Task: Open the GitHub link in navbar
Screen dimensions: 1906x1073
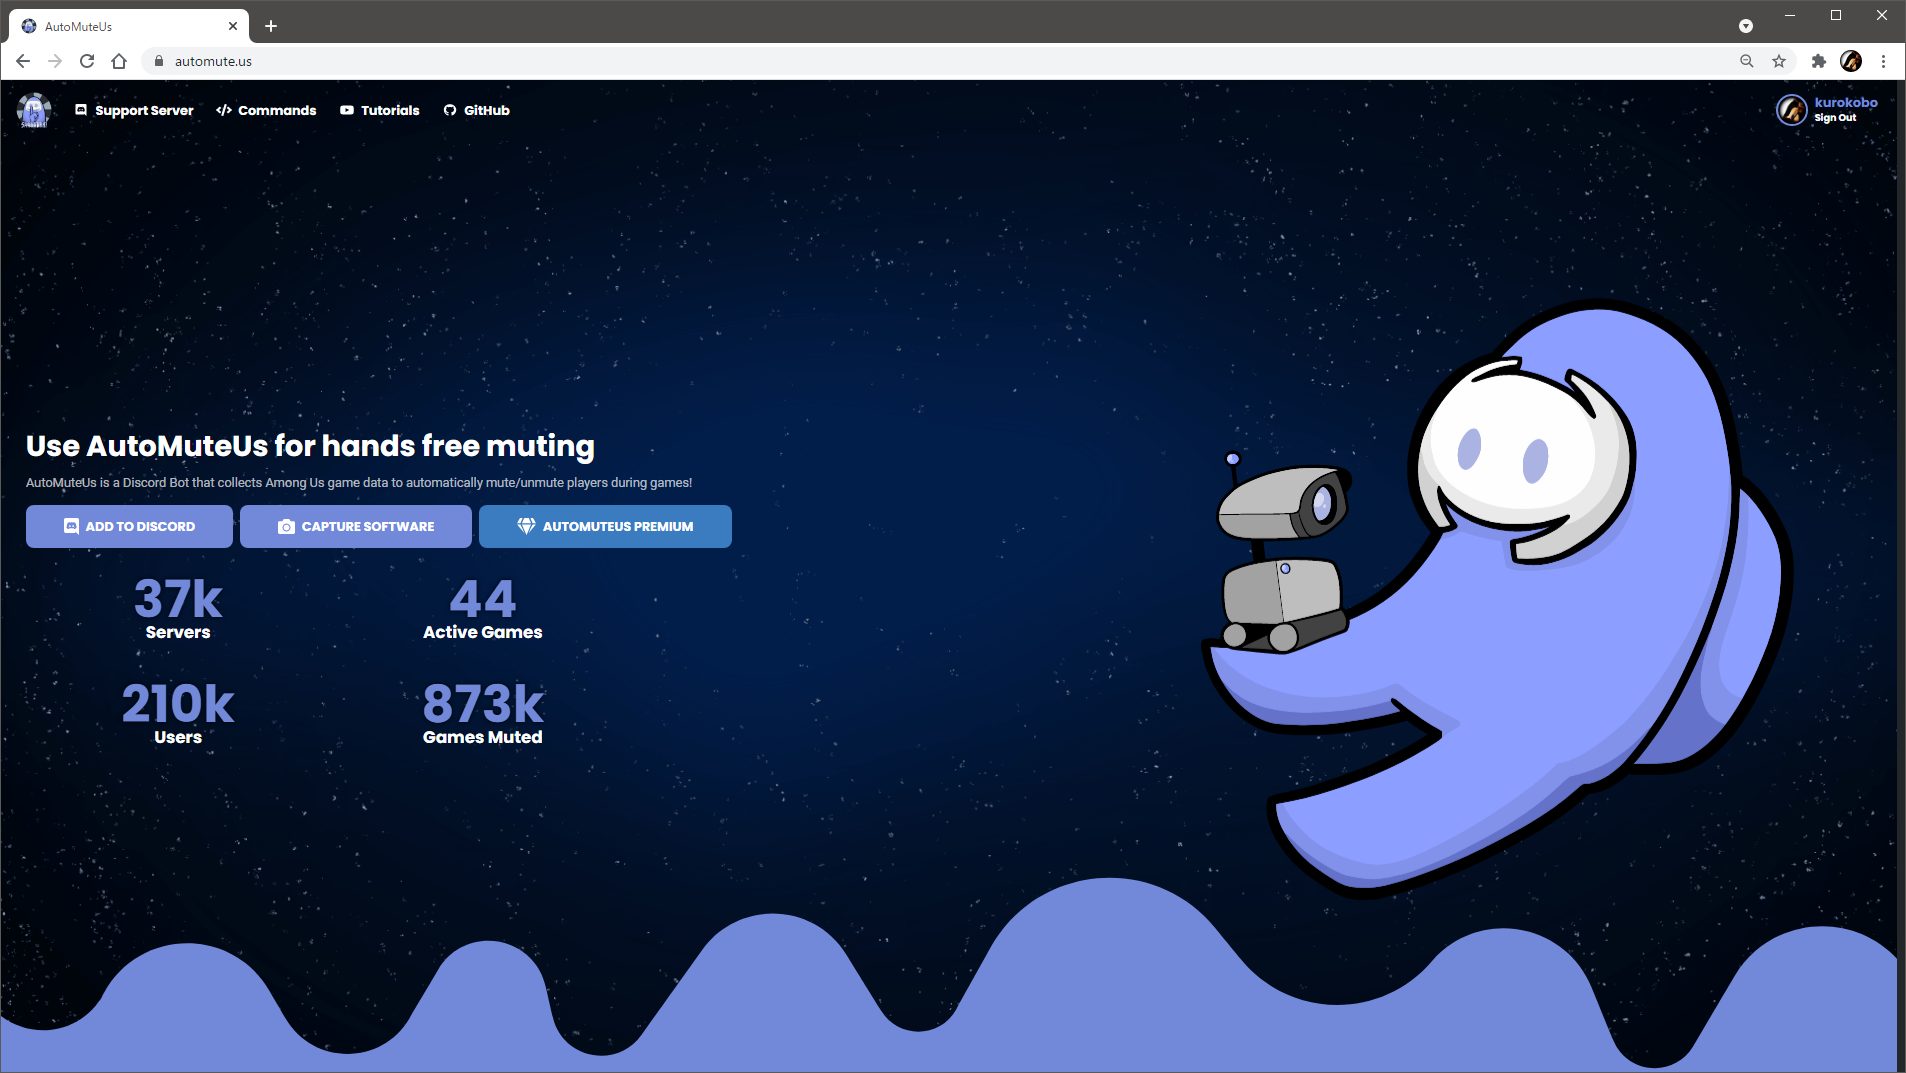Action: [477, 111]
